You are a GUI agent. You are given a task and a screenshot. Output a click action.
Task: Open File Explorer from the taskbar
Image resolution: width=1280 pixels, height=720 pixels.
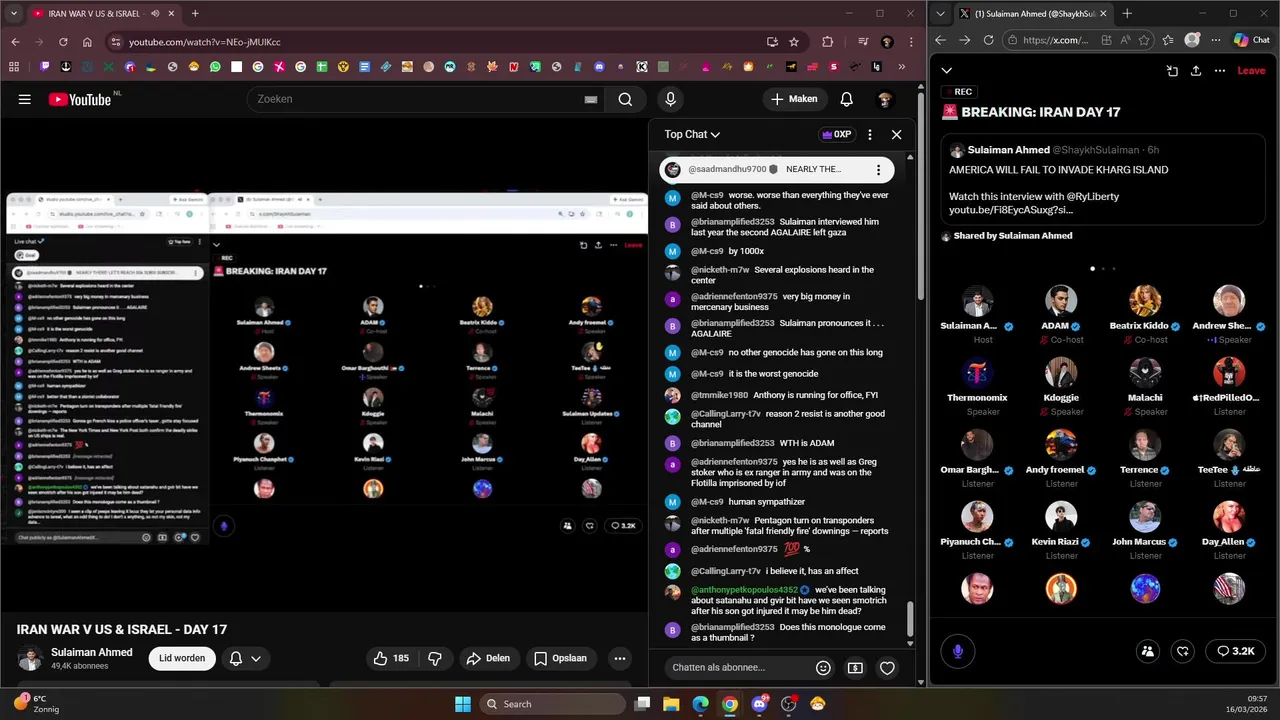coord(671,704)
